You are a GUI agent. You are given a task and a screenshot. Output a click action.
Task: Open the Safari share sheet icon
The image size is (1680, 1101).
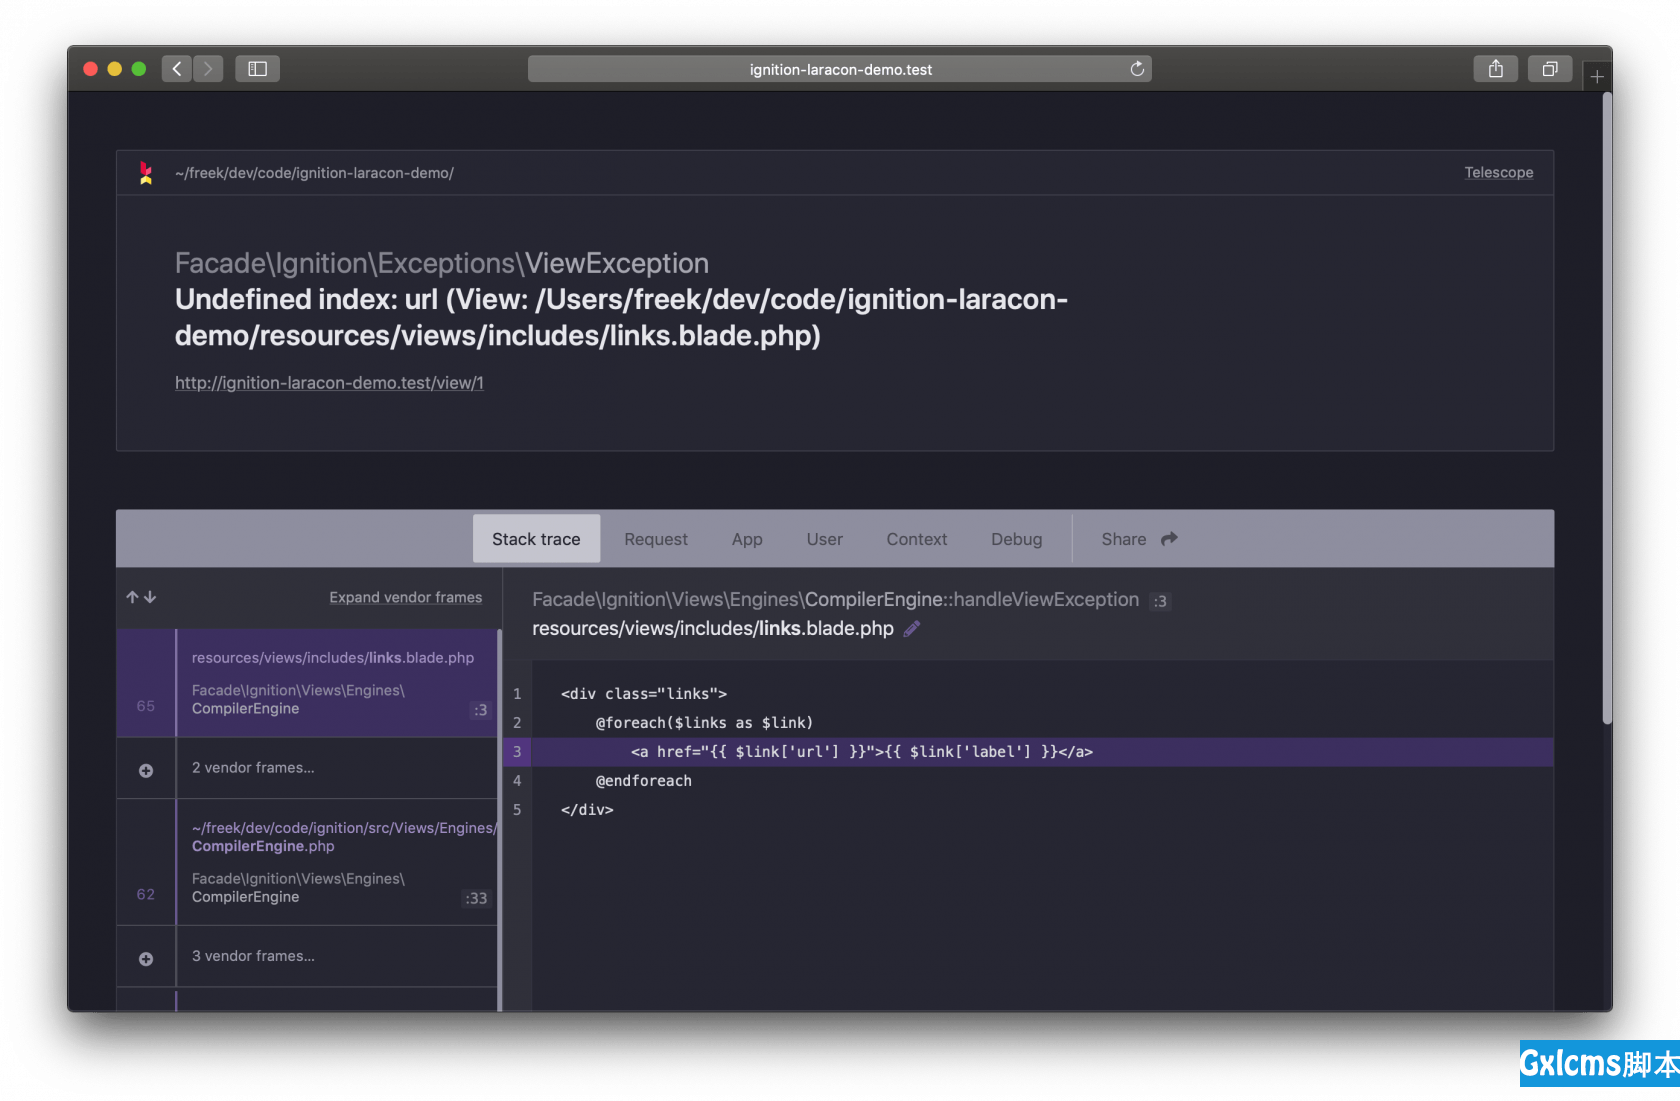pyautogui.click(x=1495, y=69)
